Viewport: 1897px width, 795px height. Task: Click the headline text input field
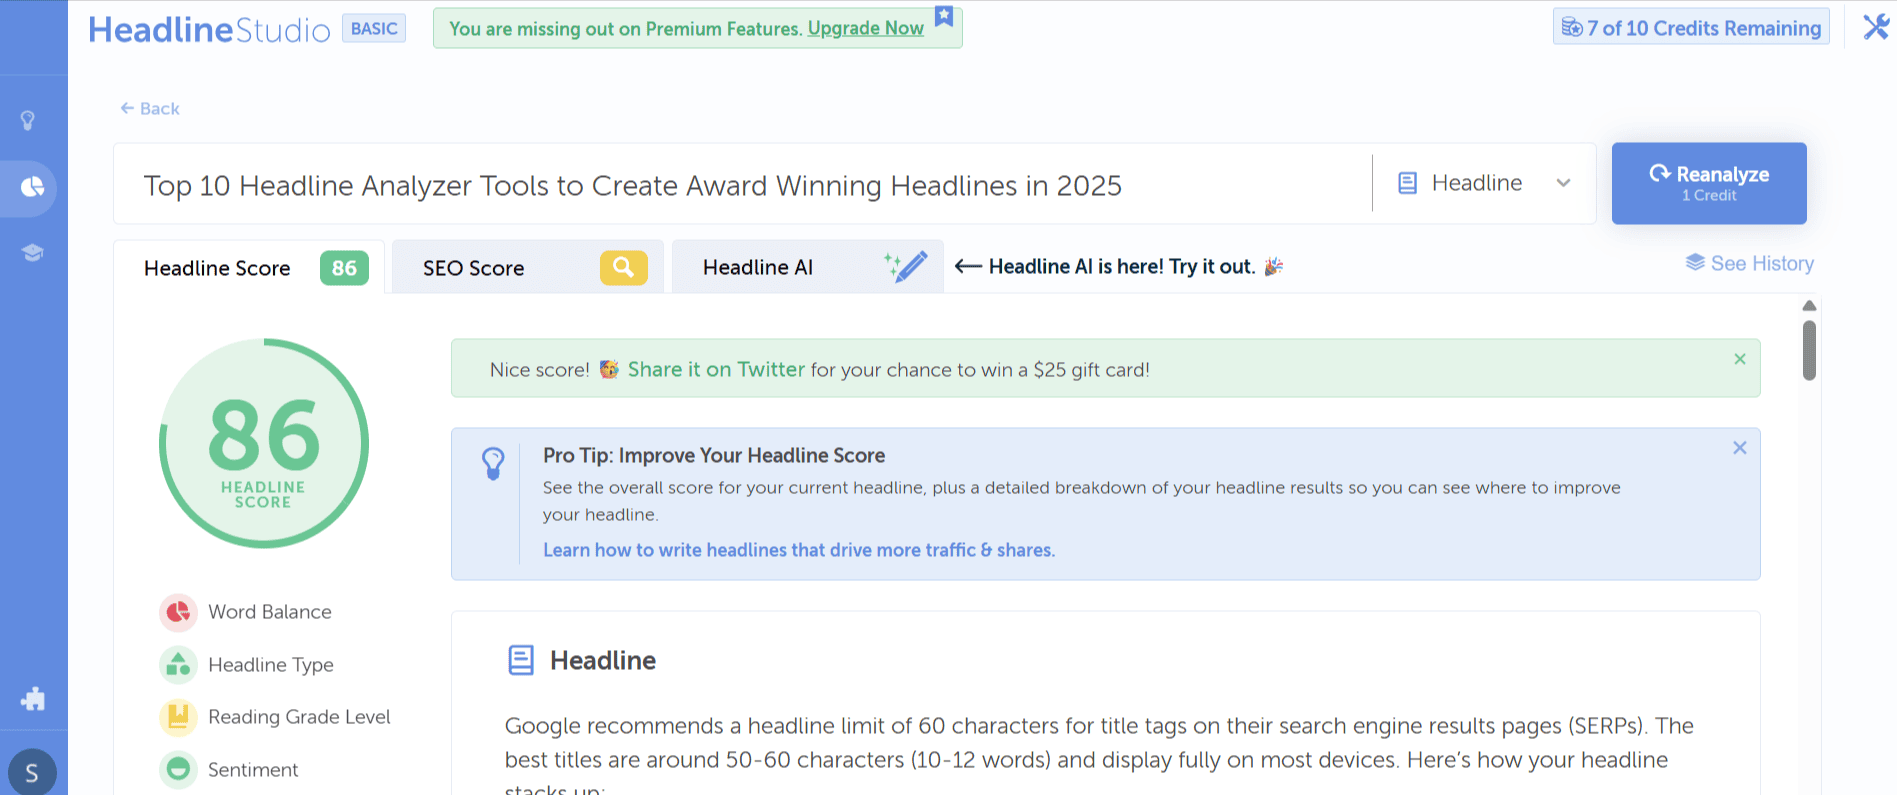coord(742,184)
